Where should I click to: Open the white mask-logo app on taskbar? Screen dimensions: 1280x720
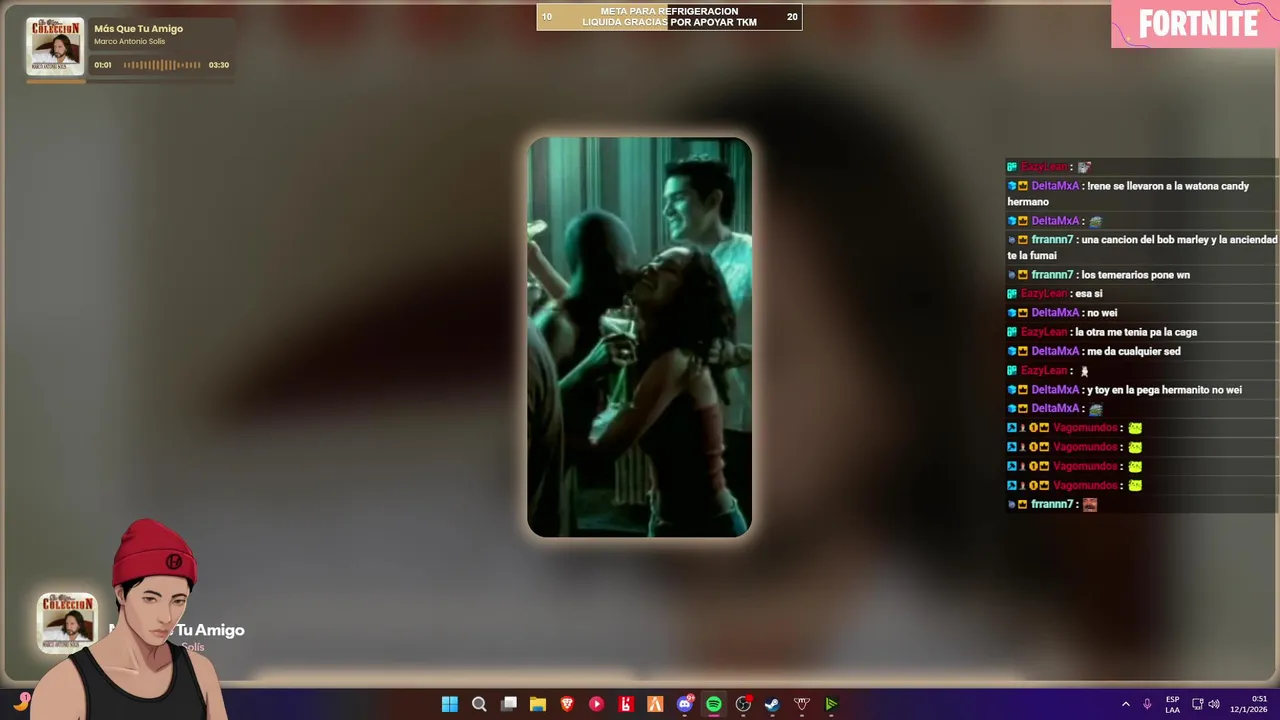click(802, 704)
